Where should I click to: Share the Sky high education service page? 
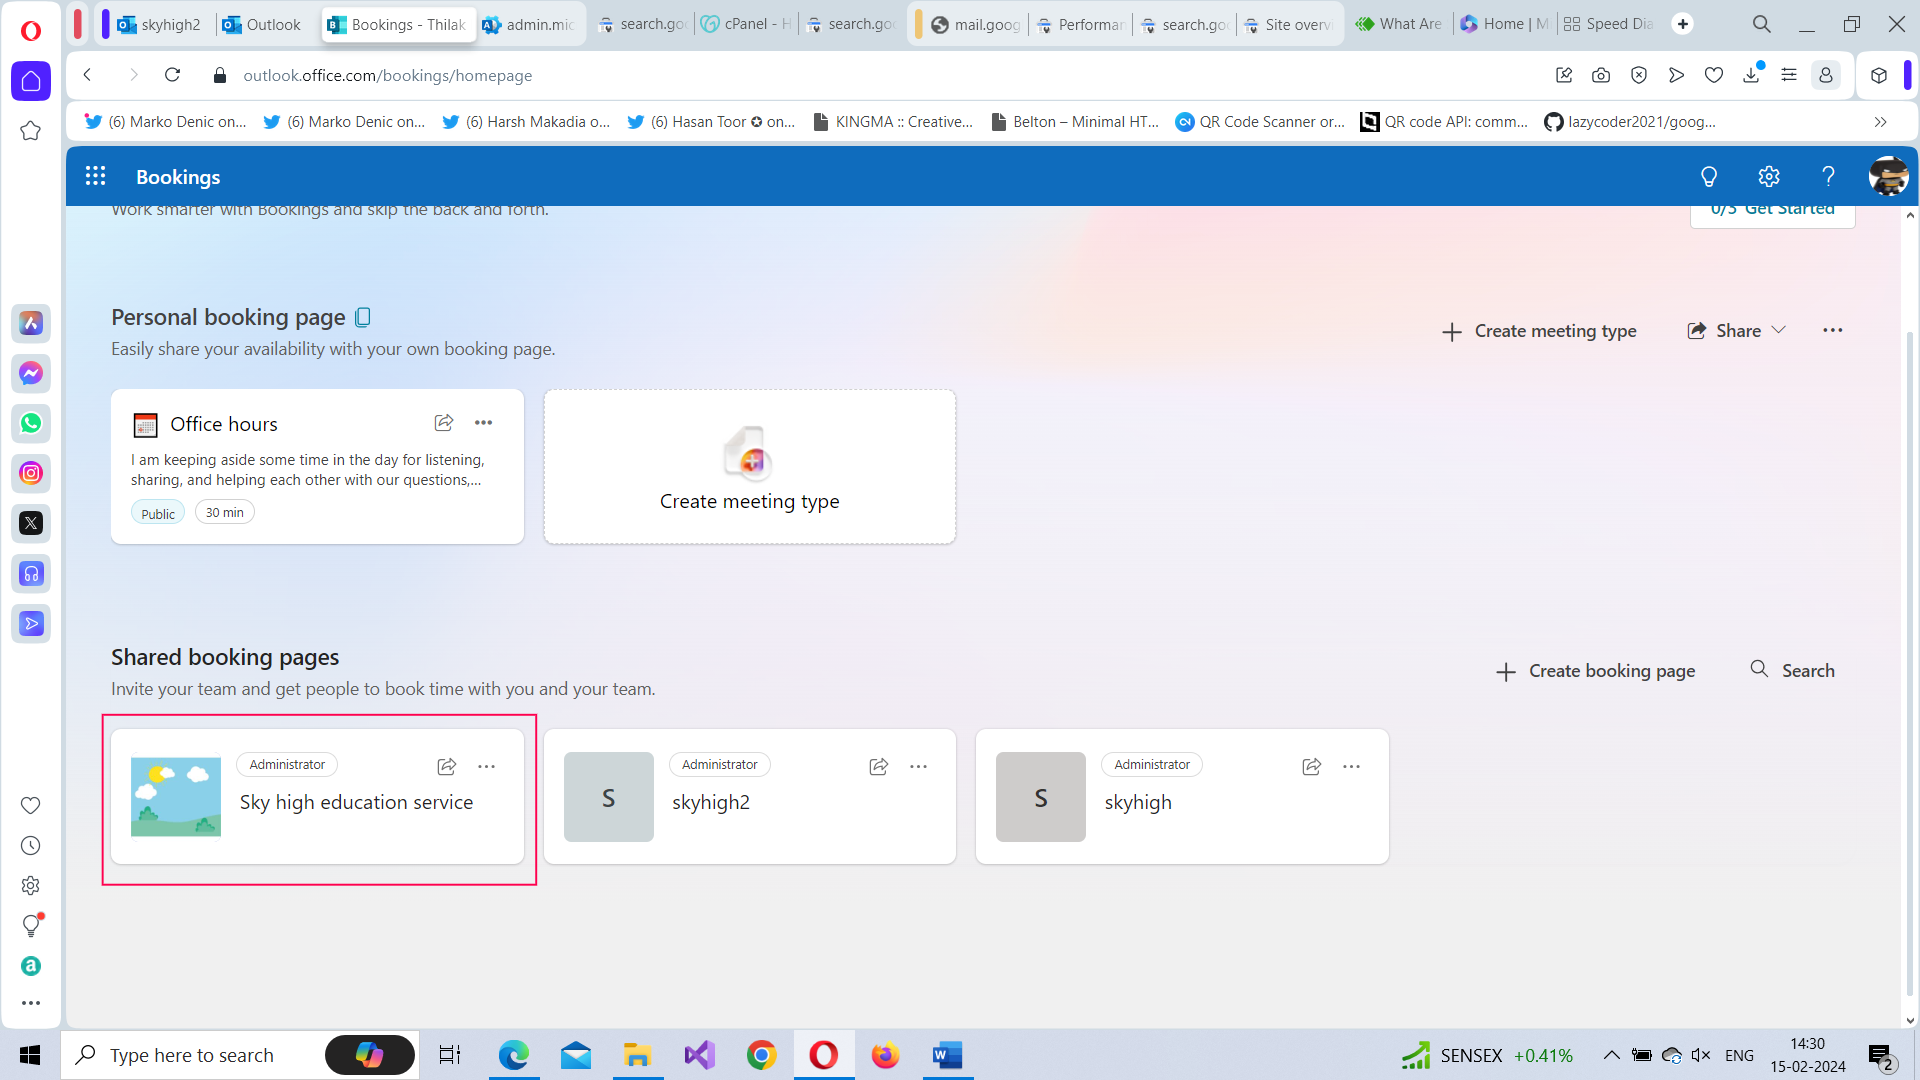click(x=446, y=766)
